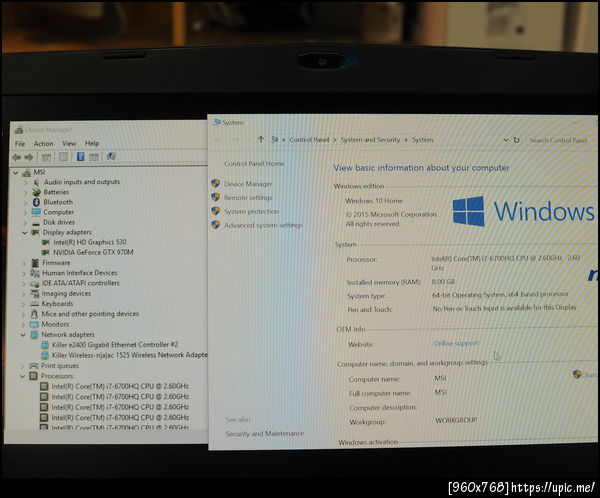Open the Action menu in Device Manager
The width and height of the screenshot is (600, 498).
43,144
